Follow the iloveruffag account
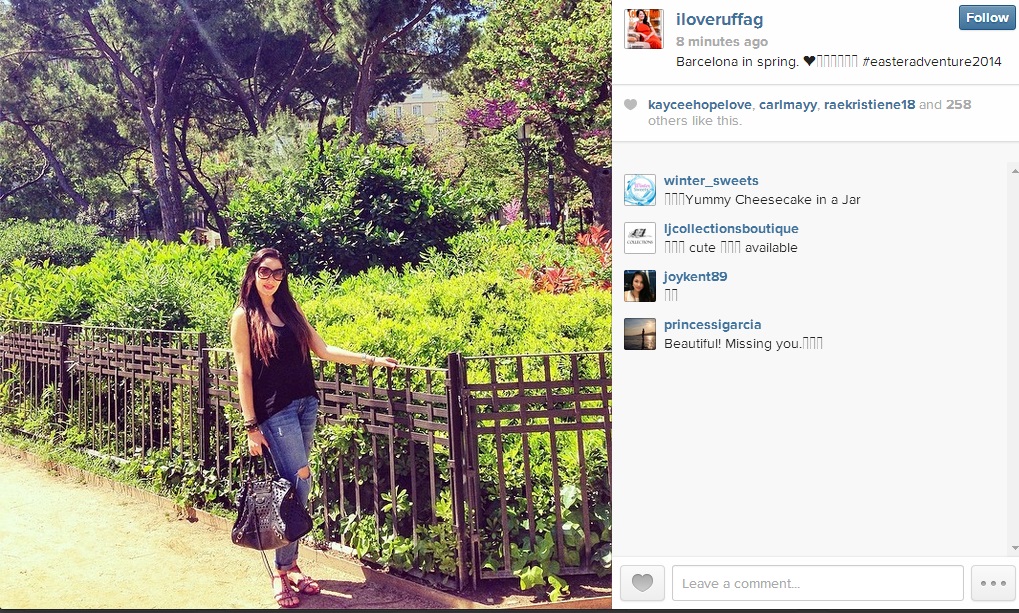This screenshot has width=1019, height=613. (x=987, y=18)
